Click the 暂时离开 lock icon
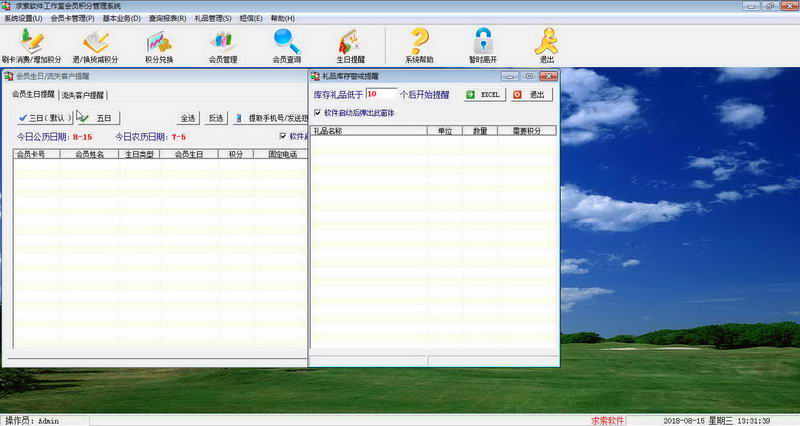Image resolution: width=800 pixels, height=426 pixels. pos(484,44)
